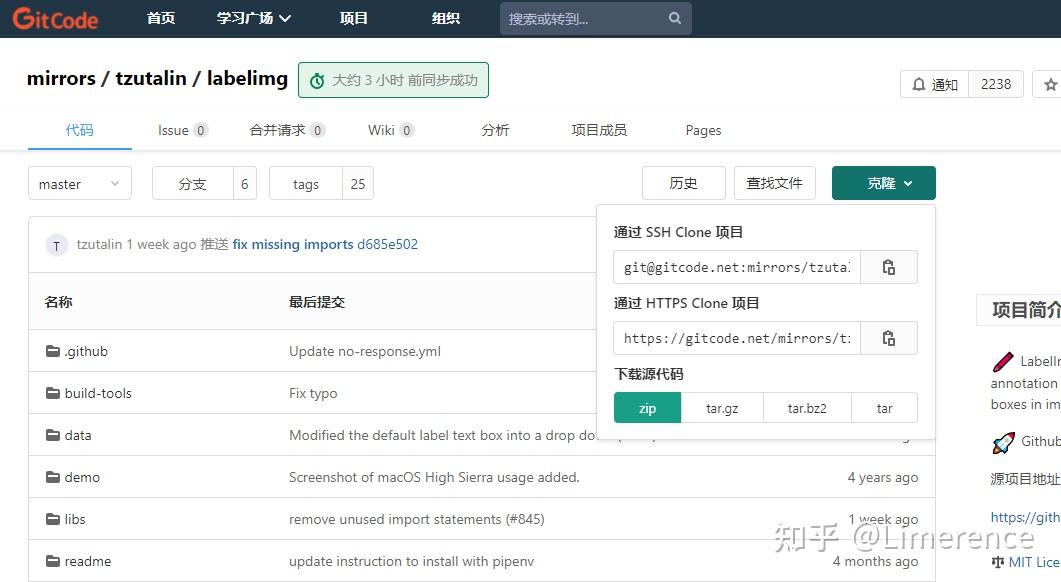The height and width of the screenshot is (582, 1061).
Task: Open 'Fix typo' commit message
Action: click(313, 393)
